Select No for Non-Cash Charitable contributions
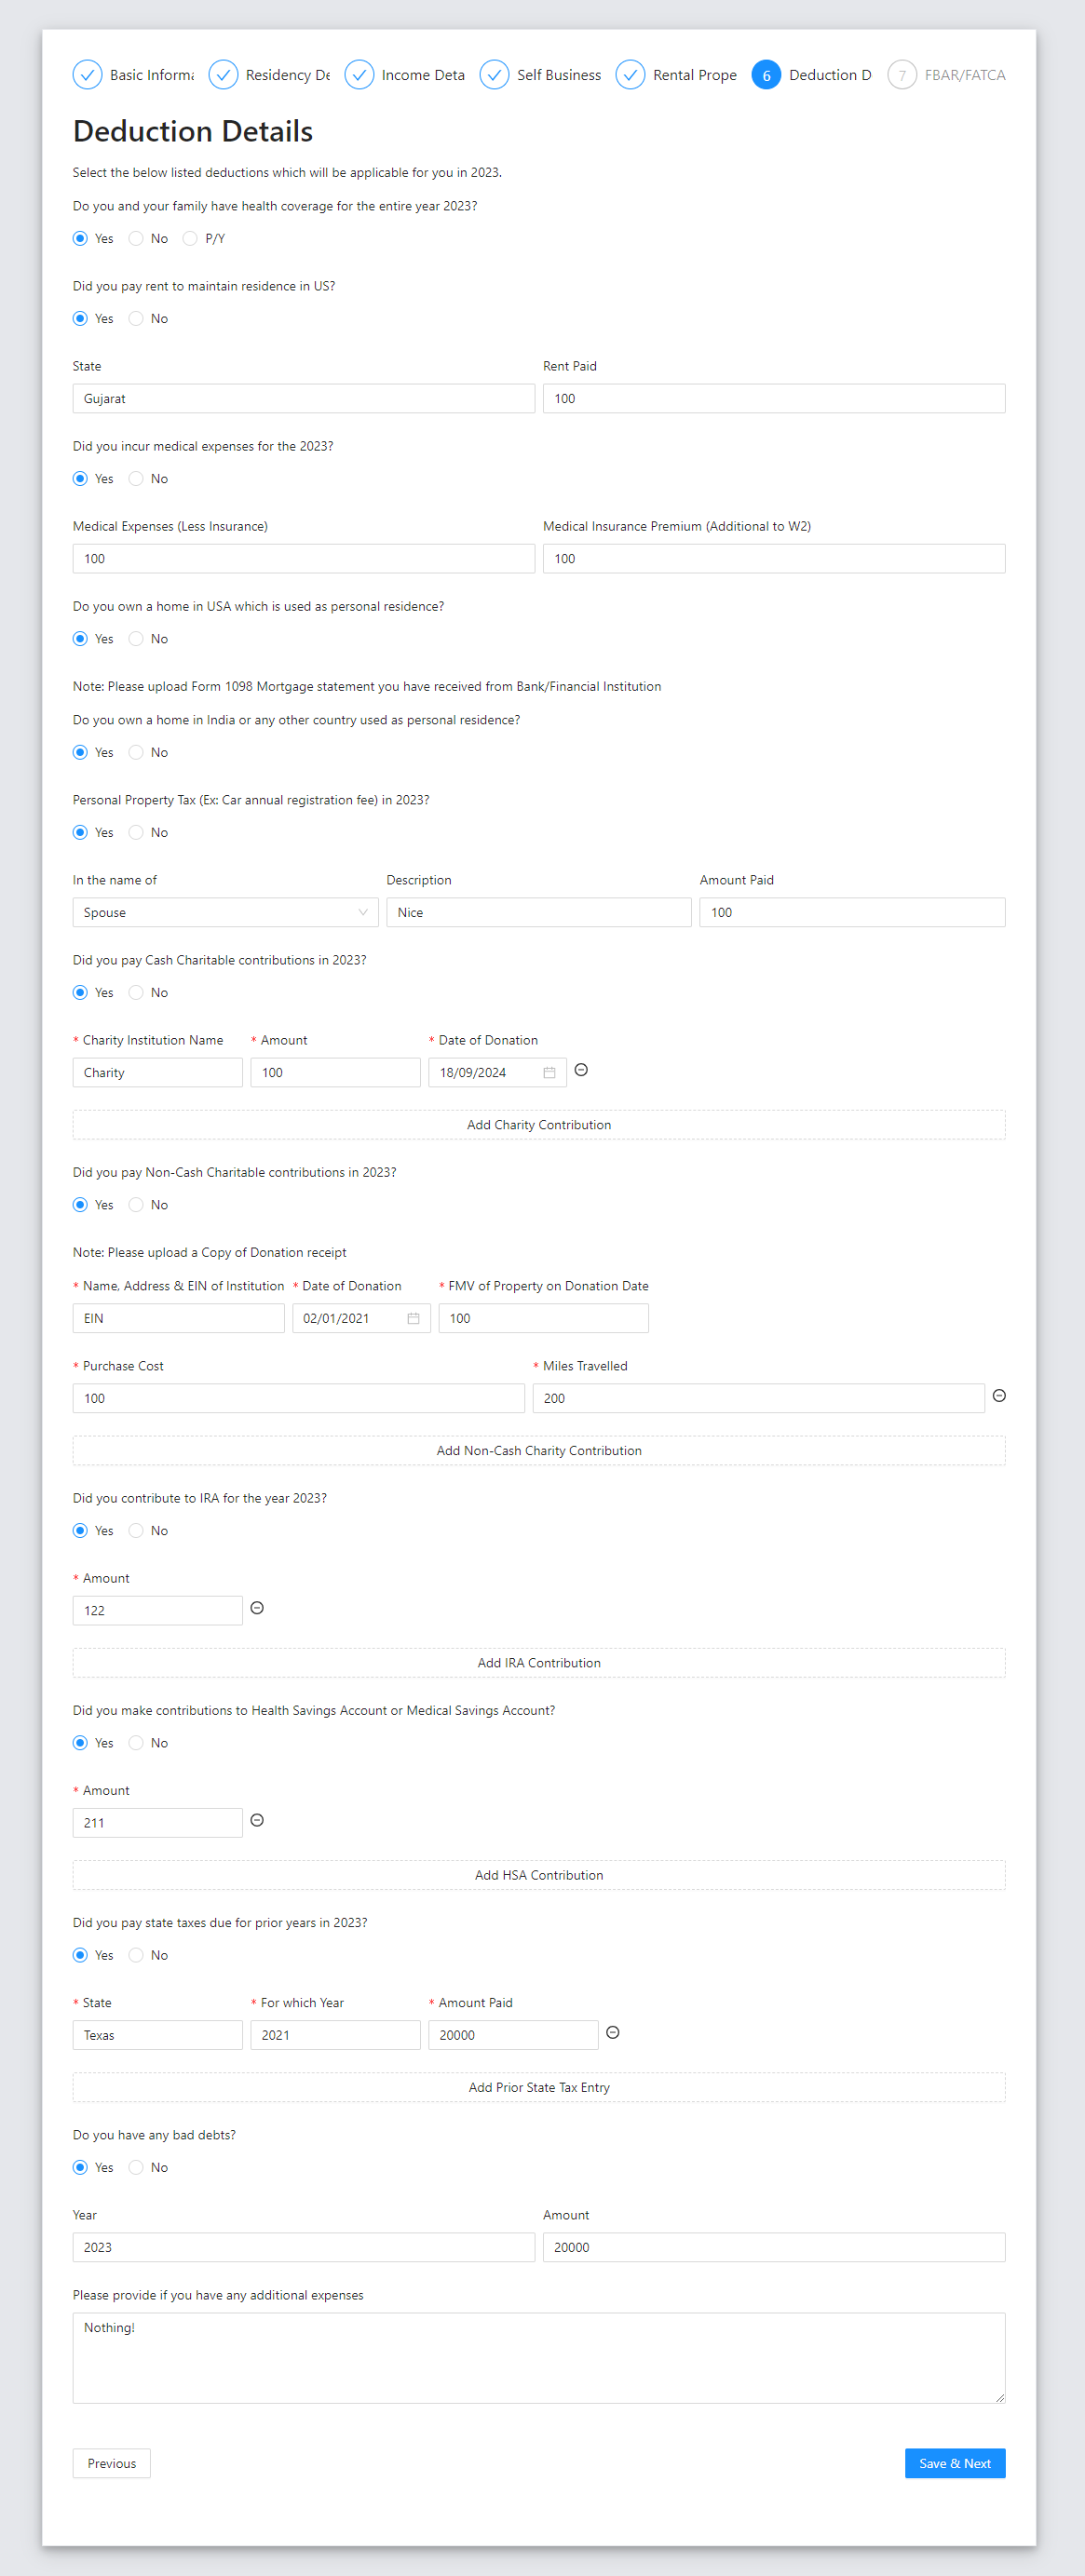 136,1204
